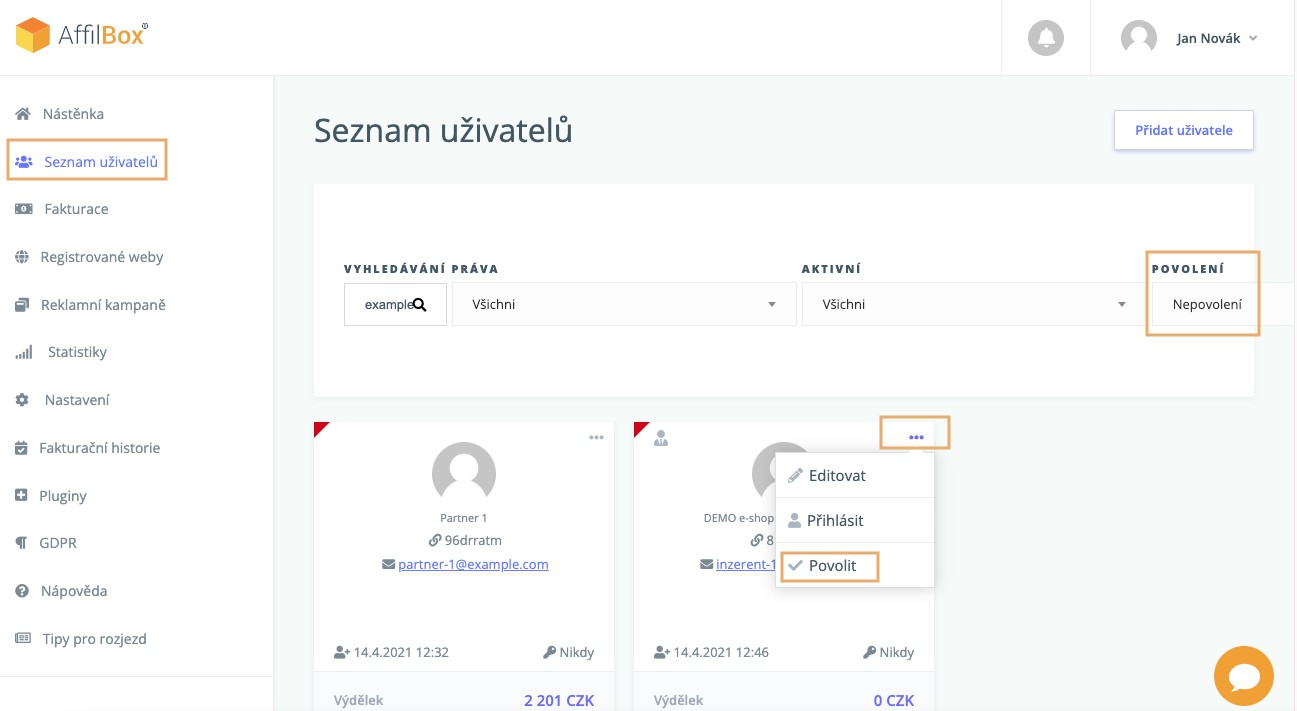Click the search magnifier icon
The height and width of the screenshot is (711, 1297).
420,305
